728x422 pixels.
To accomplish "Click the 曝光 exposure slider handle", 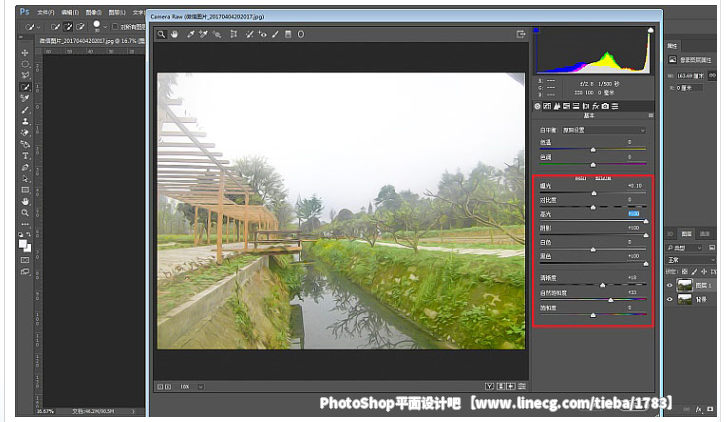I will (x=594, y=193).
